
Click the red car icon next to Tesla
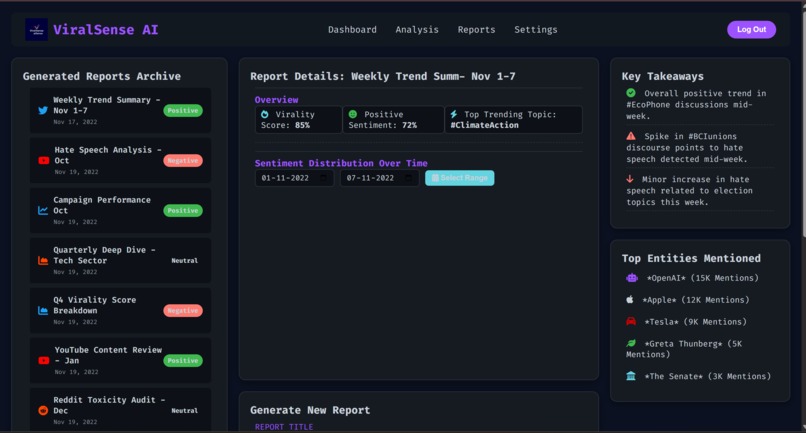631,321
